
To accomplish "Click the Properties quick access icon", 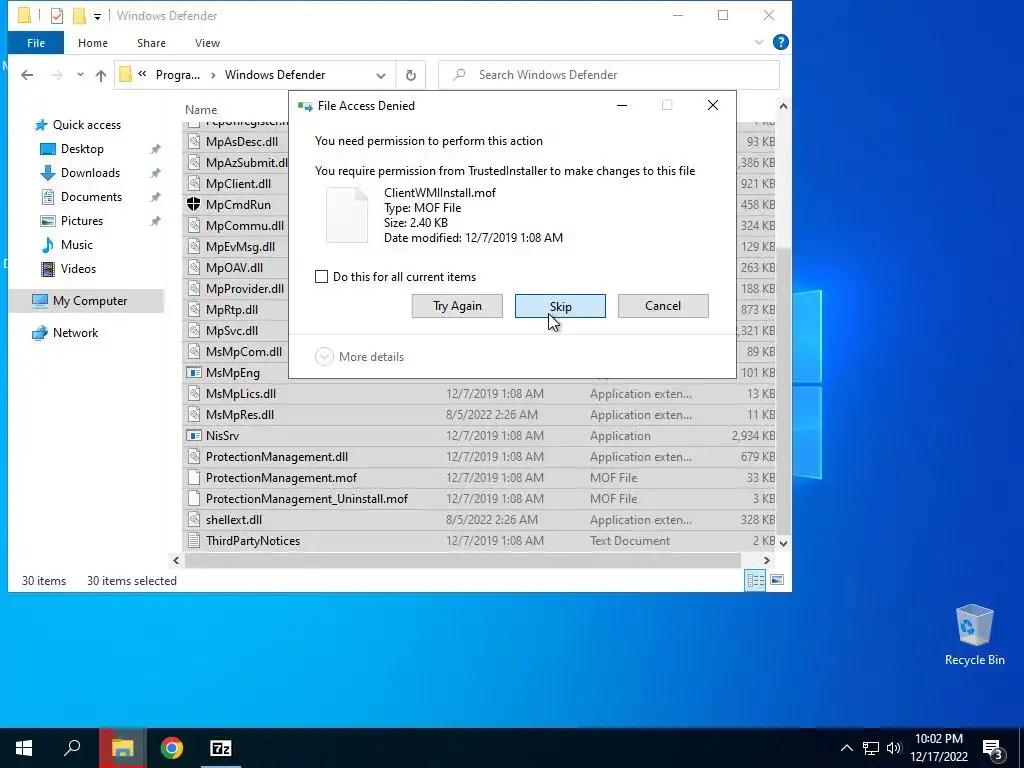I will point(57,16).
